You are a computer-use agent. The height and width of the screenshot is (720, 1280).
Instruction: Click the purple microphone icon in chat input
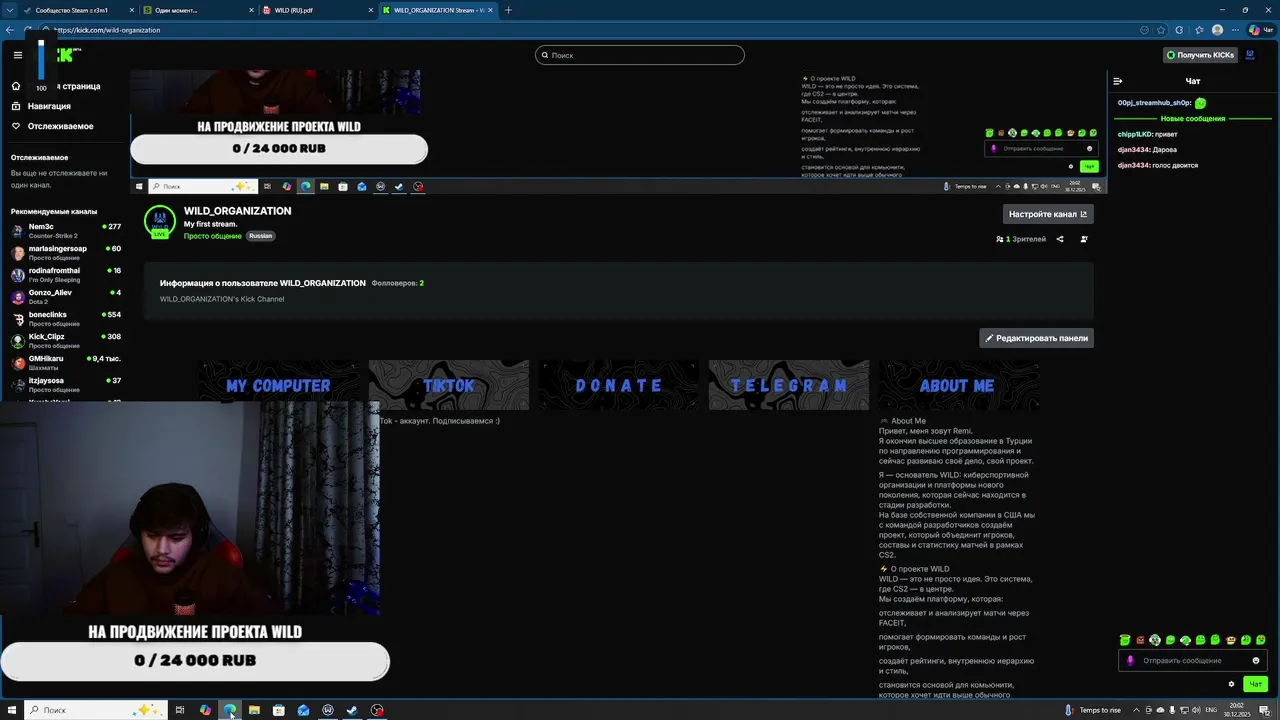(x=1131, y=660)
